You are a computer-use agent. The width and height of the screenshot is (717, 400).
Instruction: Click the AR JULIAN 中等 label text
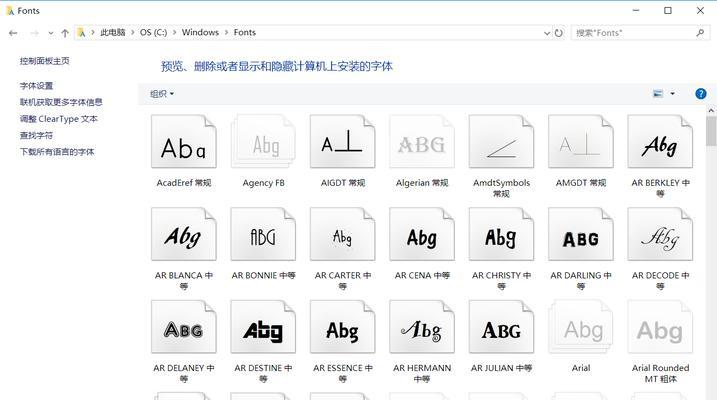point(502,368)
